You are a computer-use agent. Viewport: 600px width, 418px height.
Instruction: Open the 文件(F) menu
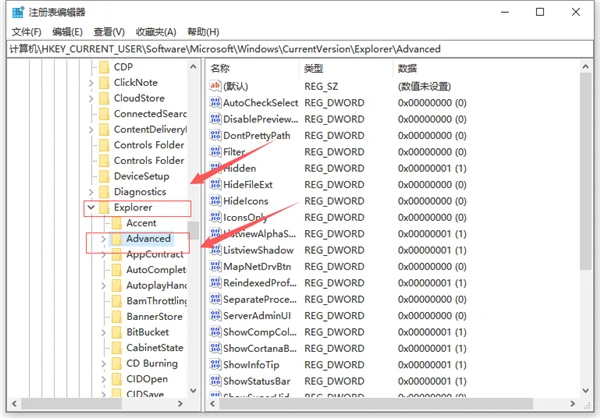click(x=25, y=32)
